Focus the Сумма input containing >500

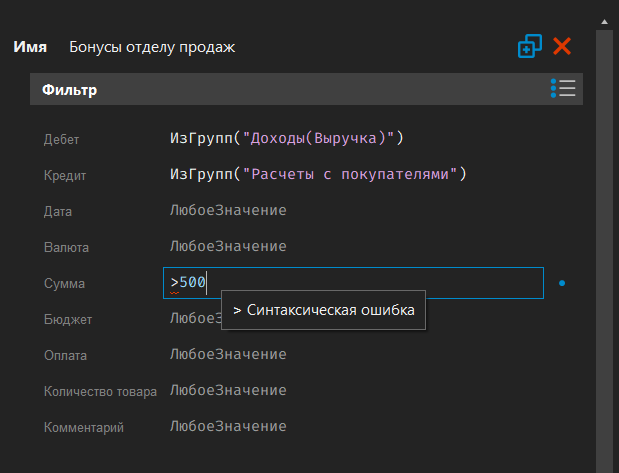point(352,283)
